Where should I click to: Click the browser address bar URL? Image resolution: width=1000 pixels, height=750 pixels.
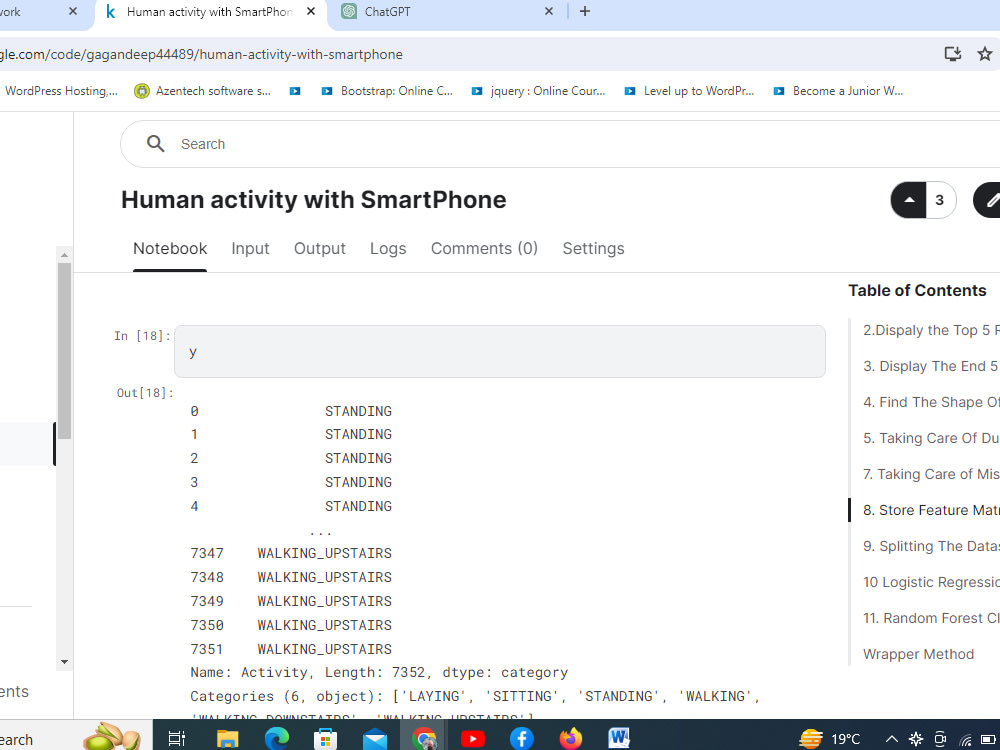[202, 55]
